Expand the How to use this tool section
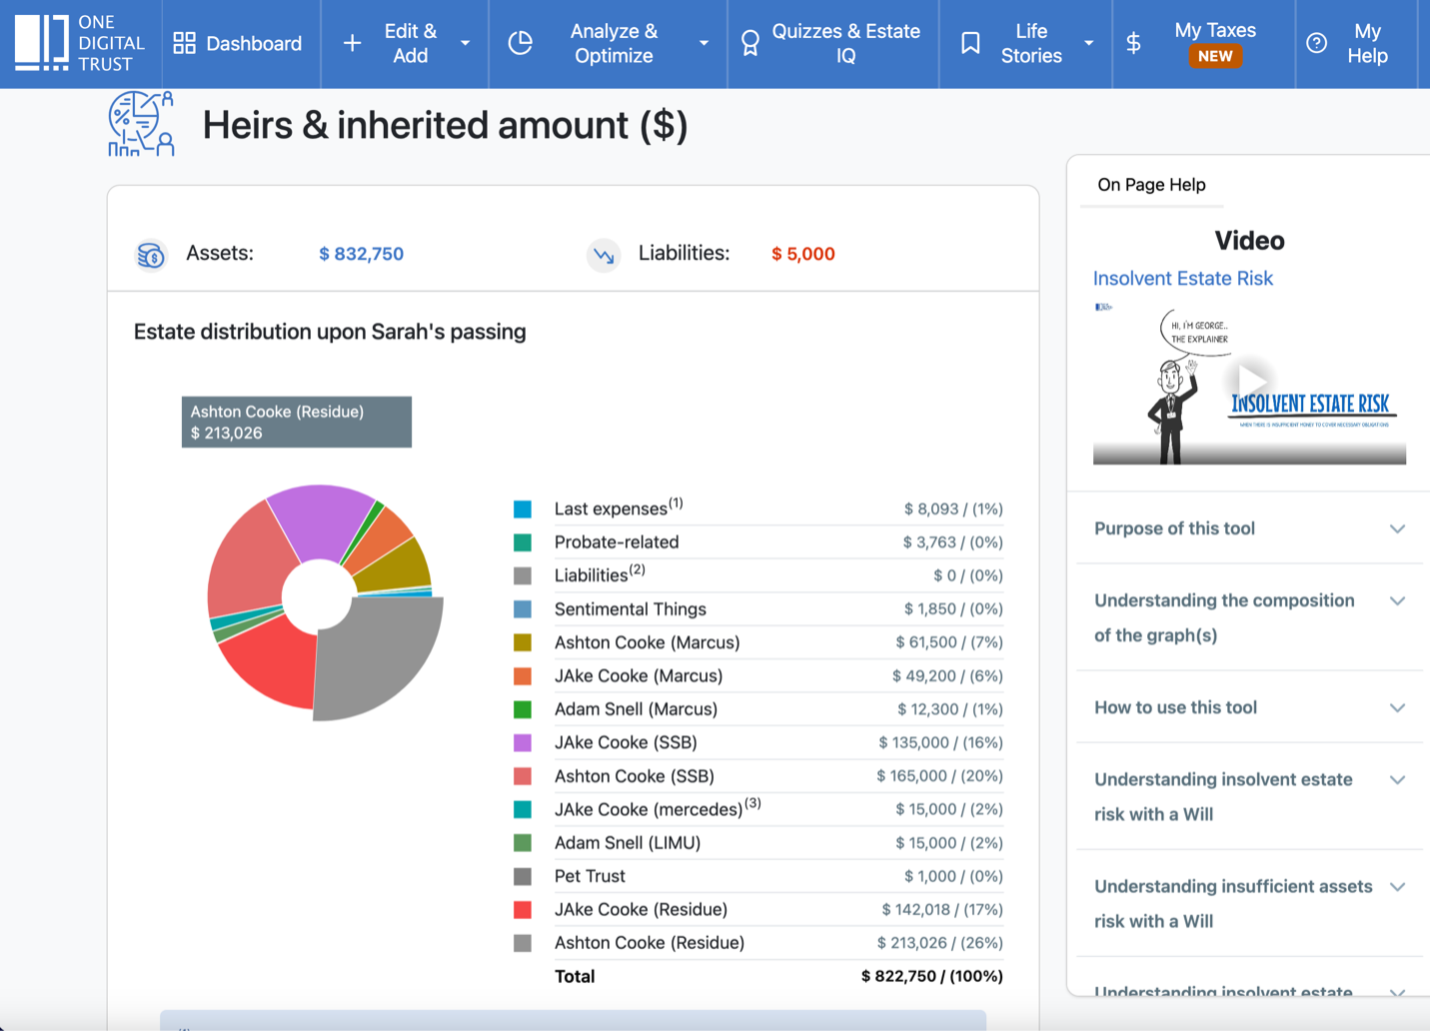This screenshot has width=1430, height=1035. click(x=1249, y=707)
